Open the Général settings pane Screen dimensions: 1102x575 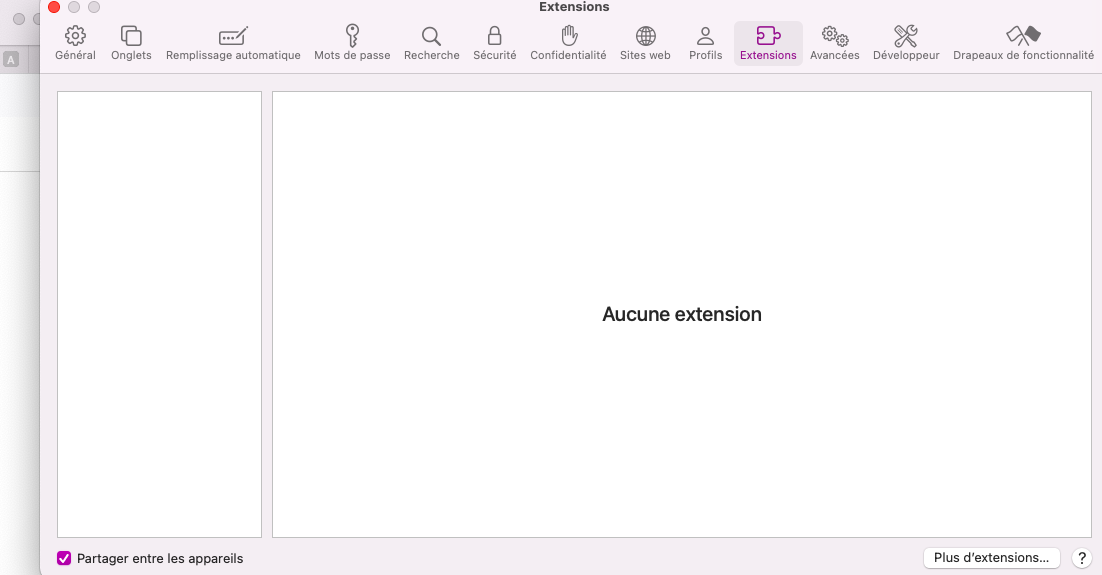pyautogui.click(x=75, y=44)
